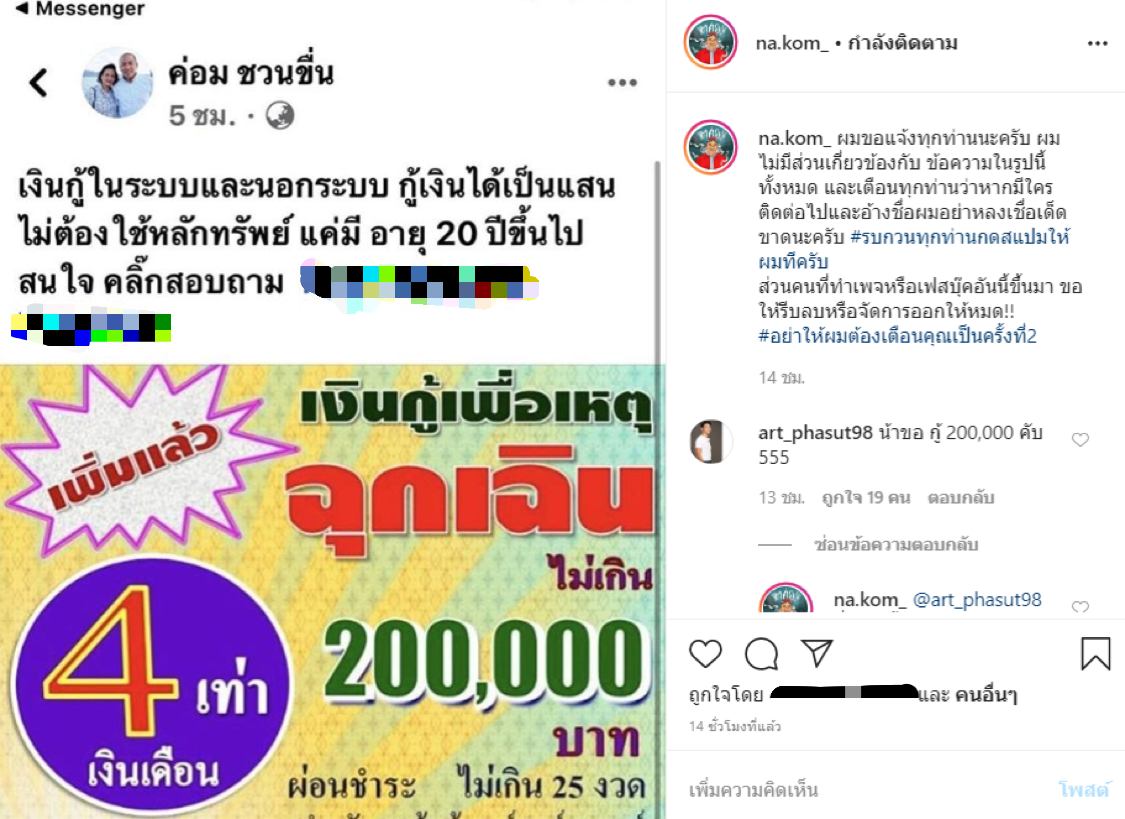Open art_phasut98's commenter avatar
This screenshot has height=819, width=1125.
coord(710,441)
